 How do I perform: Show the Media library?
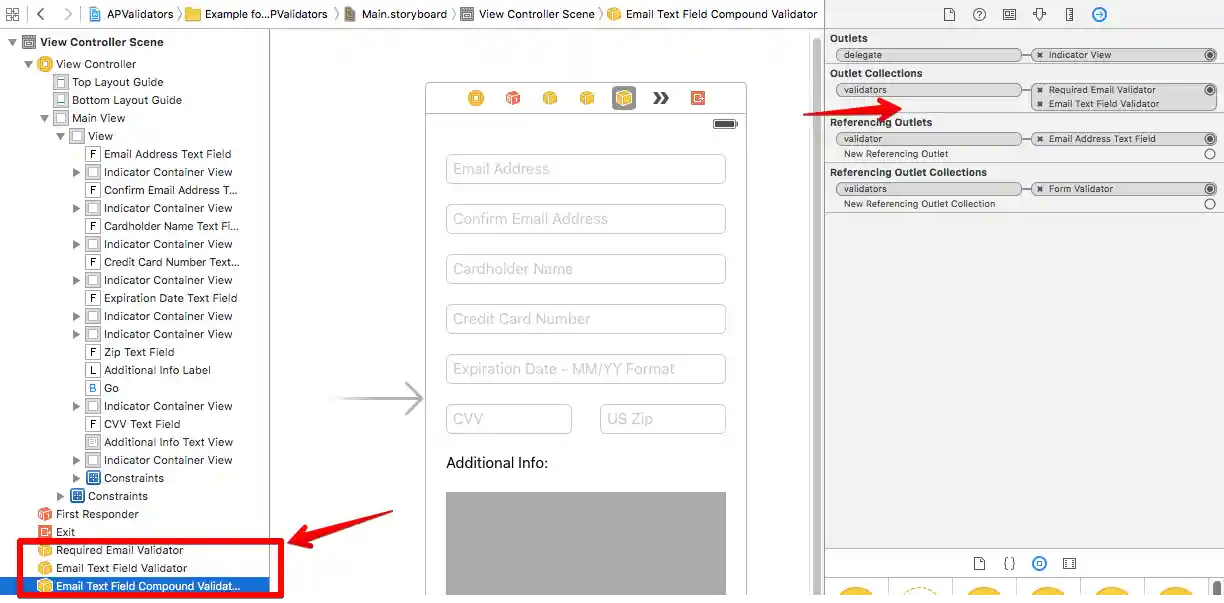[x=1070, y=563]
